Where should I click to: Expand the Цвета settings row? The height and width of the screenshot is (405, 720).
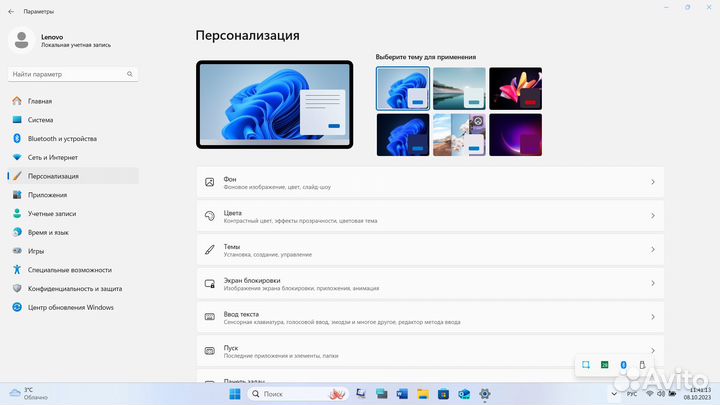click(x=430, y=215)
